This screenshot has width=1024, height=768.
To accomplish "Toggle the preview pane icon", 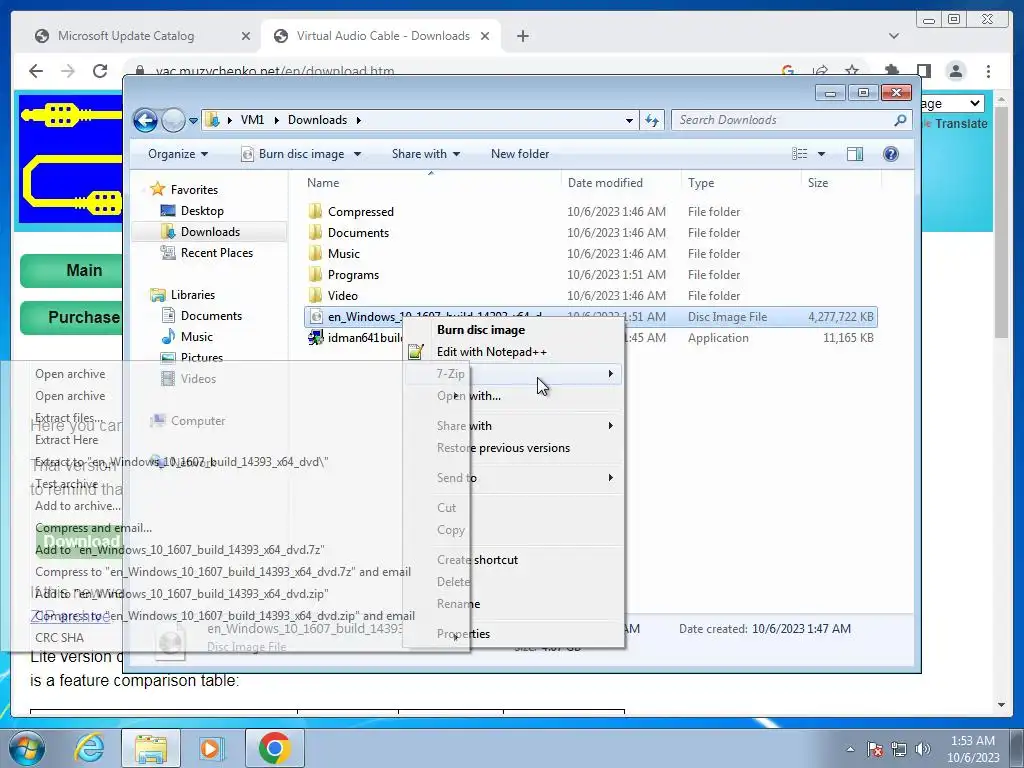I will pos(855,154).
